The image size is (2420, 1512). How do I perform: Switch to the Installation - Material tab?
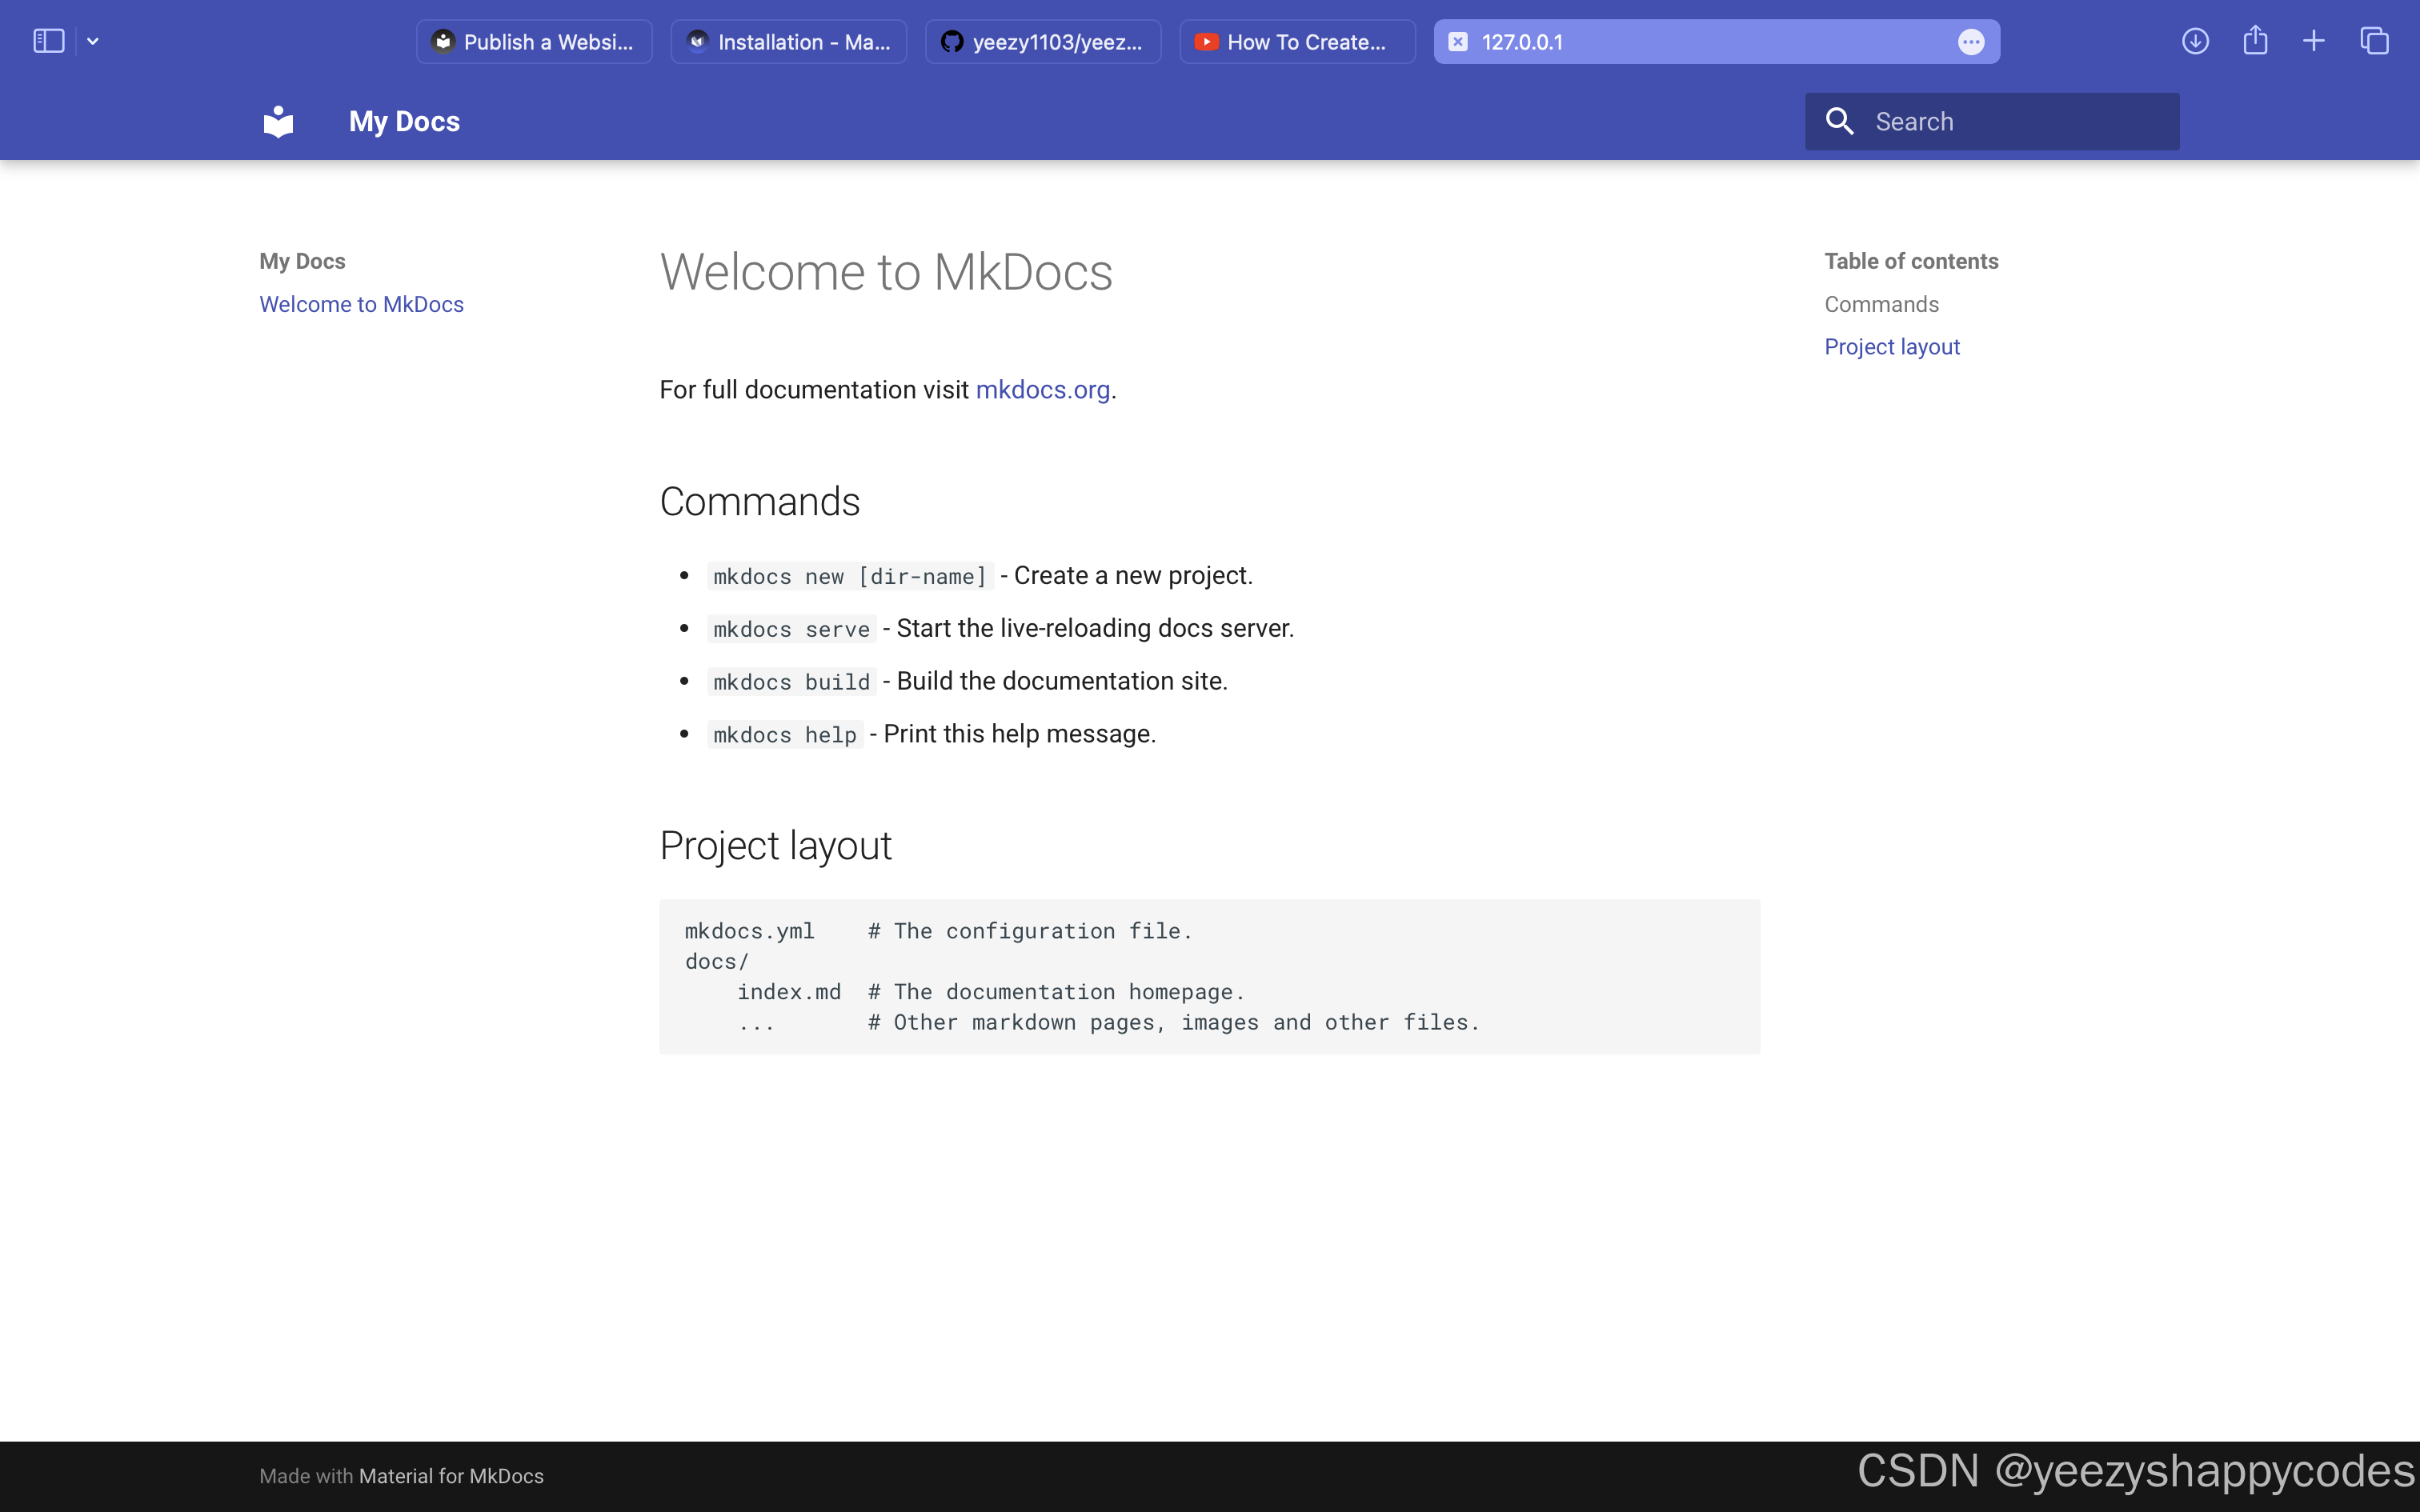[789, 42]
